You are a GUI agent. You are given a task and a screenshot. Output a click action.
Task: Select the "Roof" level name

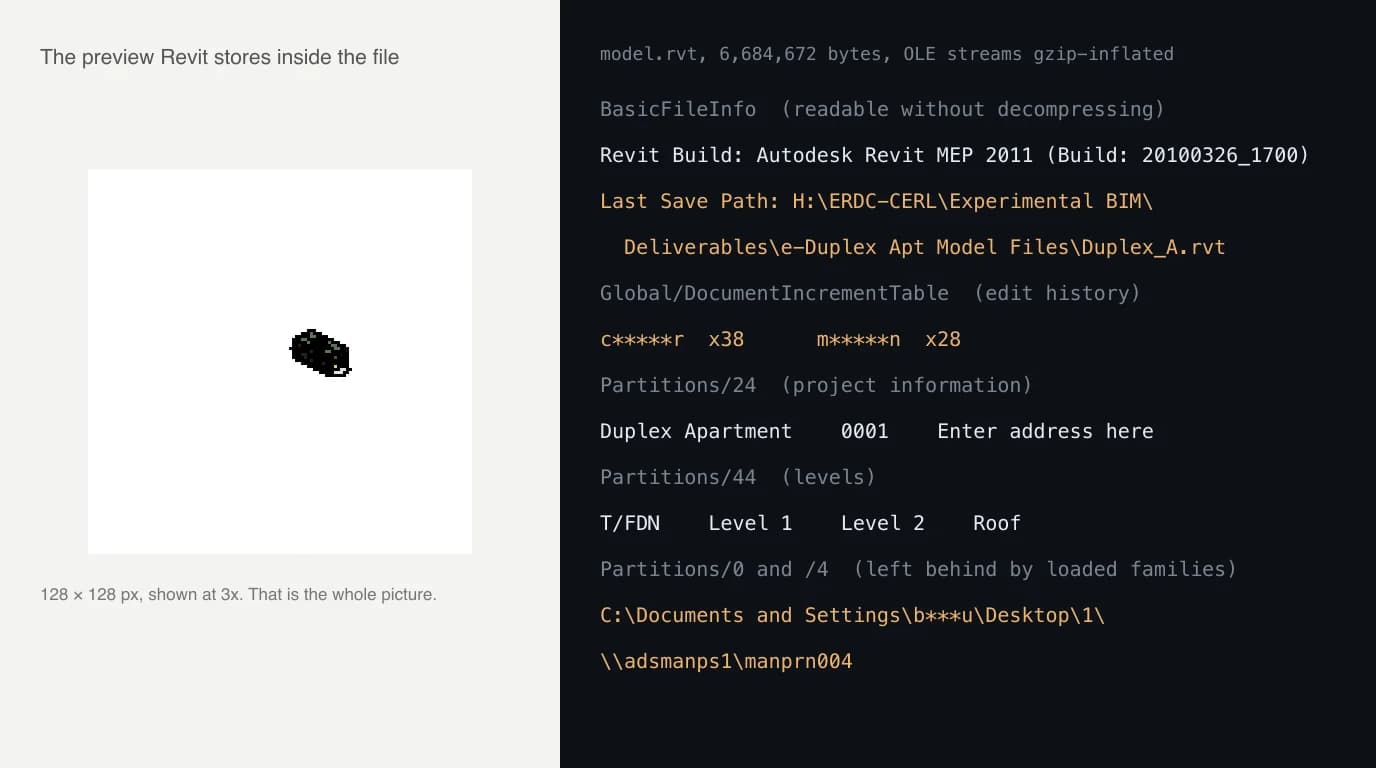997,523
